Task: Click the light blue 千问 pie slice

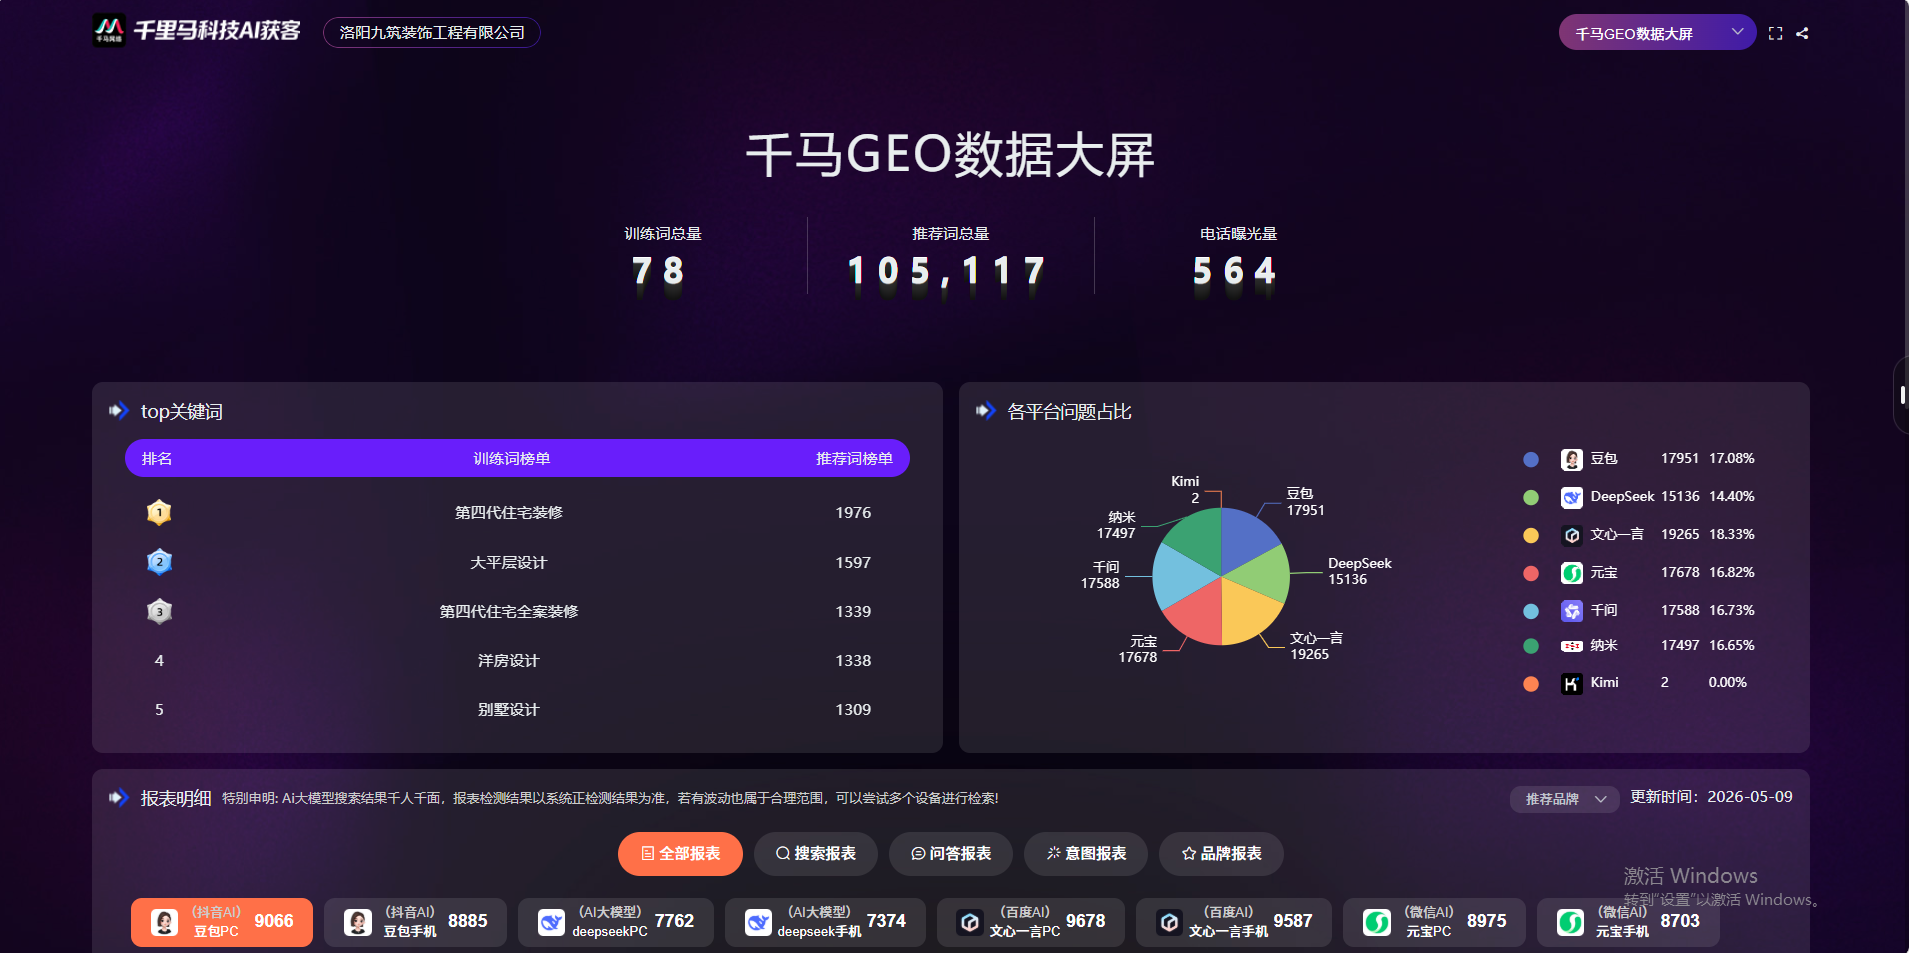Action: (1180, 577)
